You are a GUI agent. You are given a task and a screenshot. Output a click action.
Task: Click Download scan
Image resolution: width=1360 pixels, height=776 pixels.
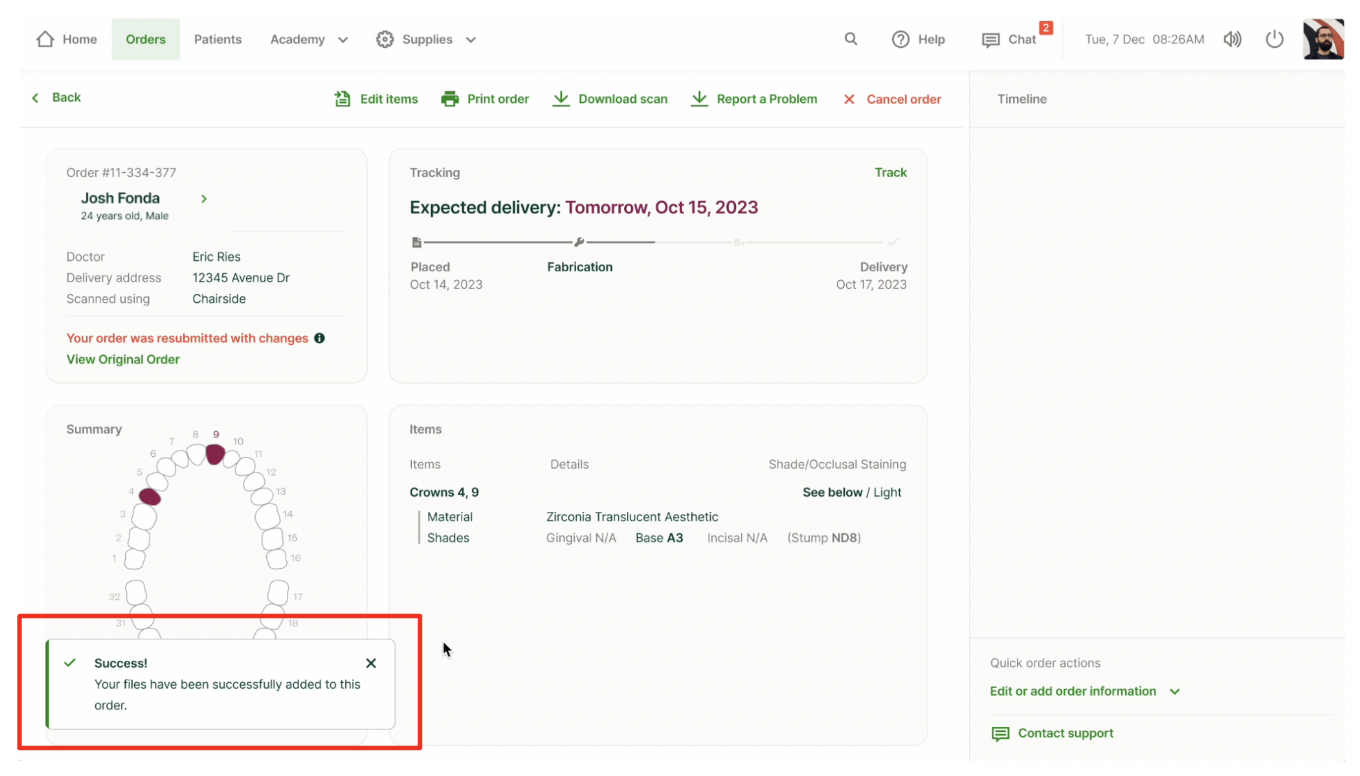pos(610,99)
